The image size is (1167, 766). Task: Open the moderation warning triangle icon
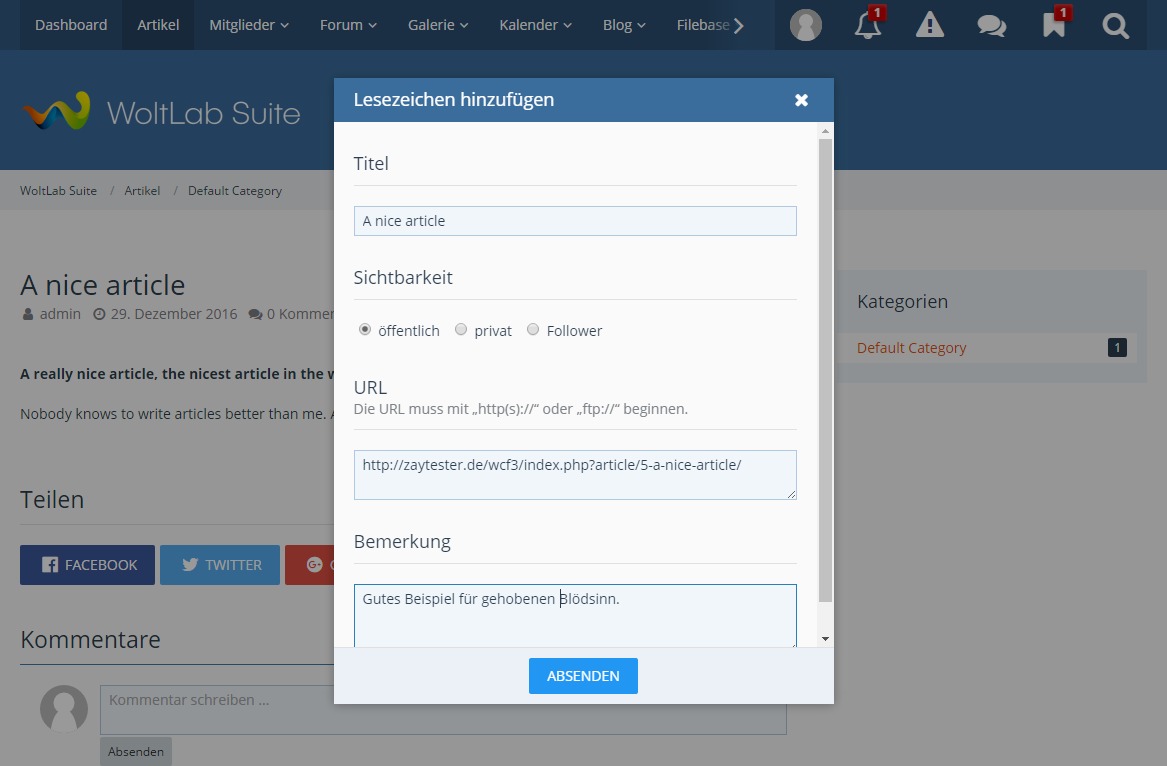[x=929, y=26]
